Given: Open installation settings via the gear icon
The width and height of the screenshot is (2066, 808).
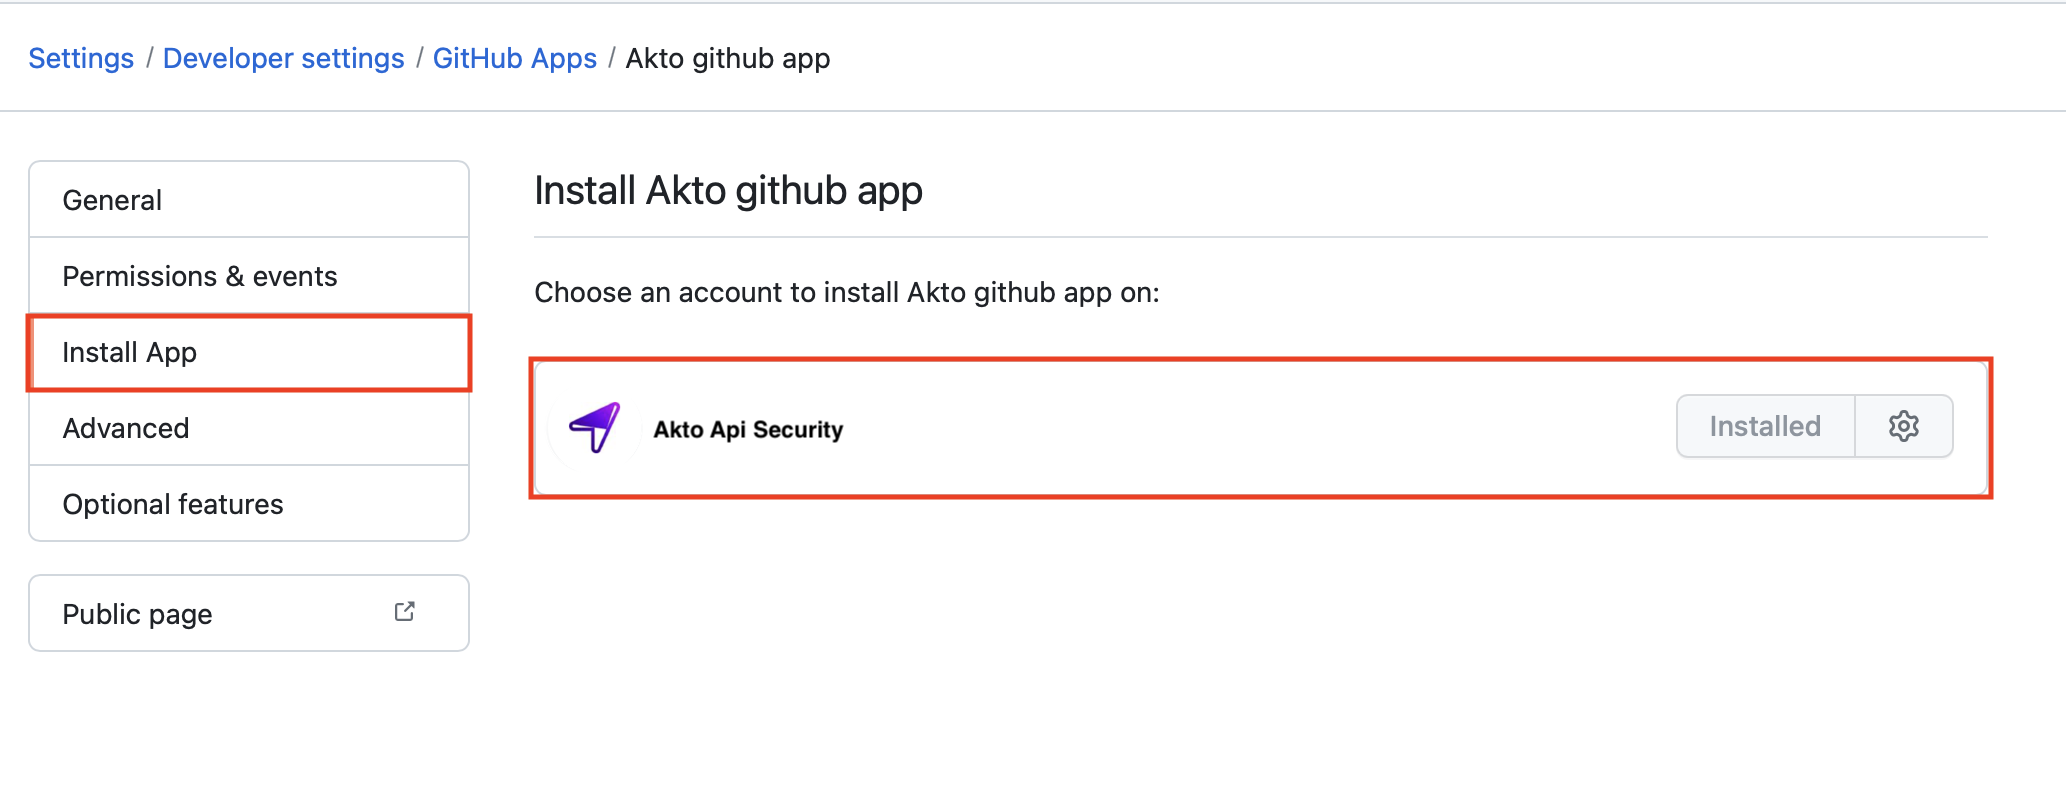Looking at the screenshot, I should (1903, 426).
